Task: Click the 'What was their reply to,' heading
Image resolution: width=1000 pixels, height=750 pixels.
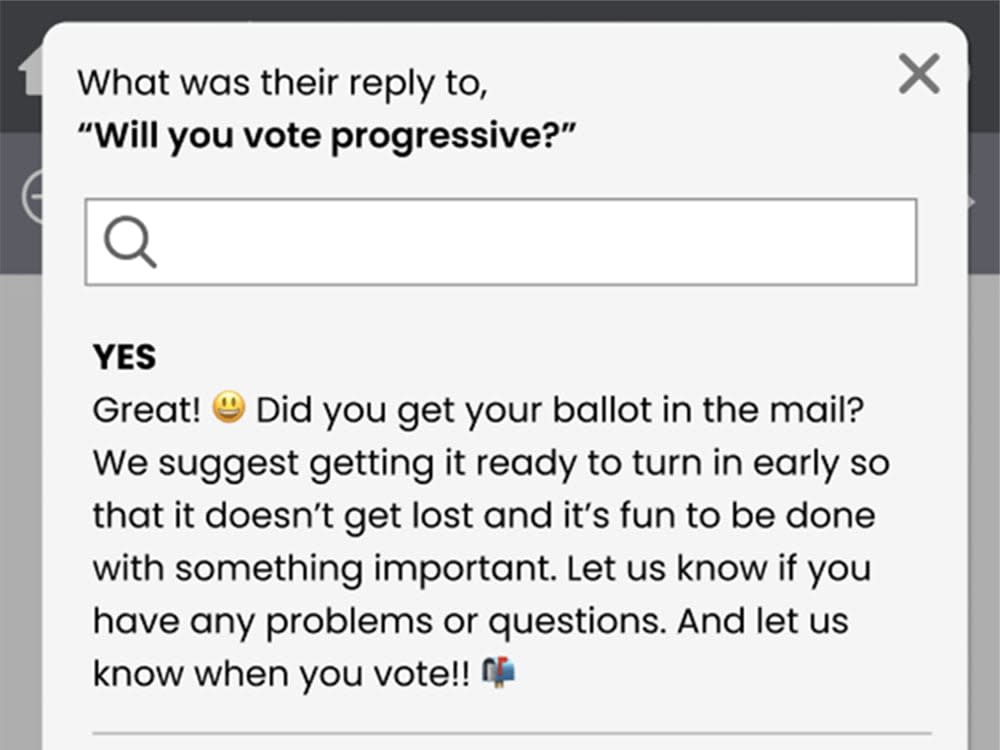Action: (x=283, y=84)
